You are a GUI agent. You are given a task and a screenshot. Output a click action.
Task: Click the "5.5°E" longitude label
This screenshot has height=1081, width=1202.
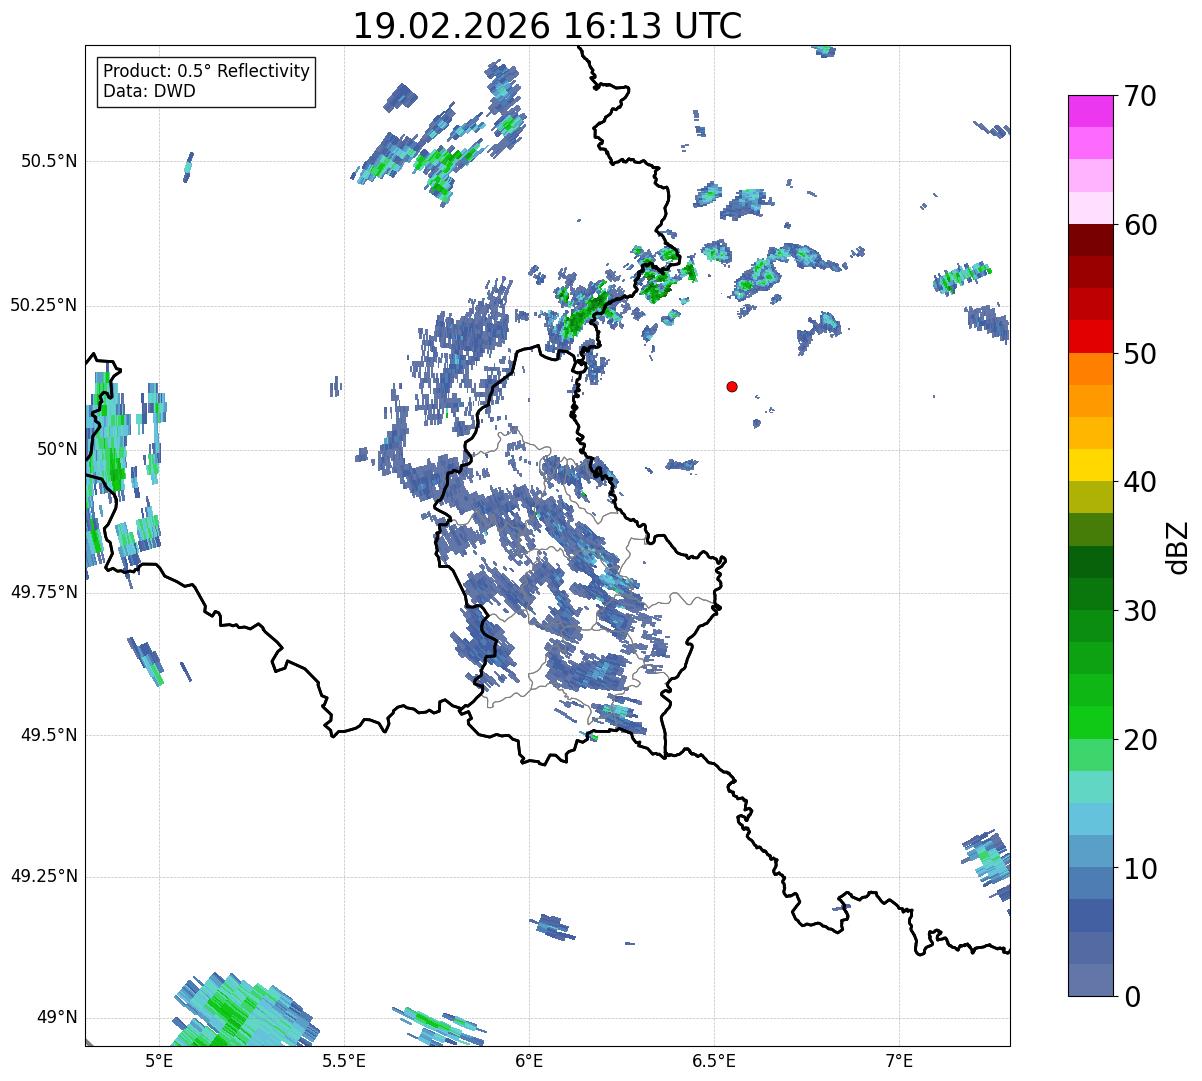pos(344,1060)
